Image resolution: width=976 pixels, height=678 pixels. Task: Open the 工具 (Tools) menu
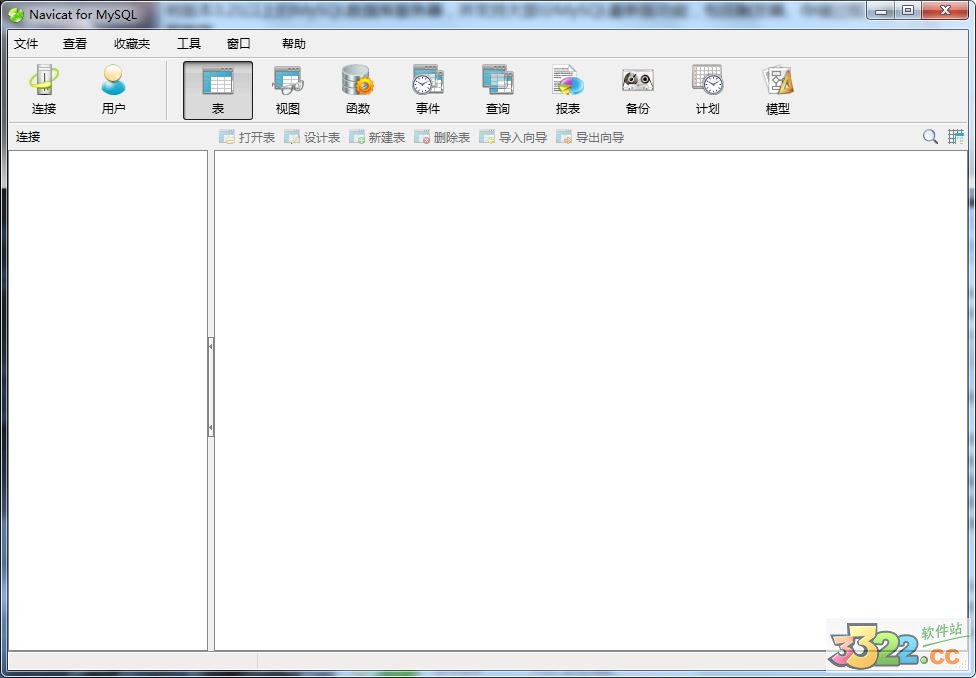187,43
